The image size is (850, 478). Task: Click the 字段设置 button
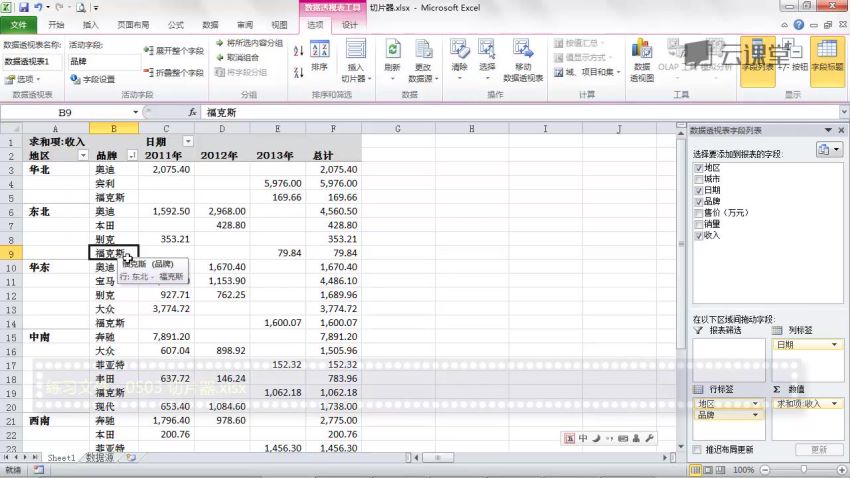(93, 79)
